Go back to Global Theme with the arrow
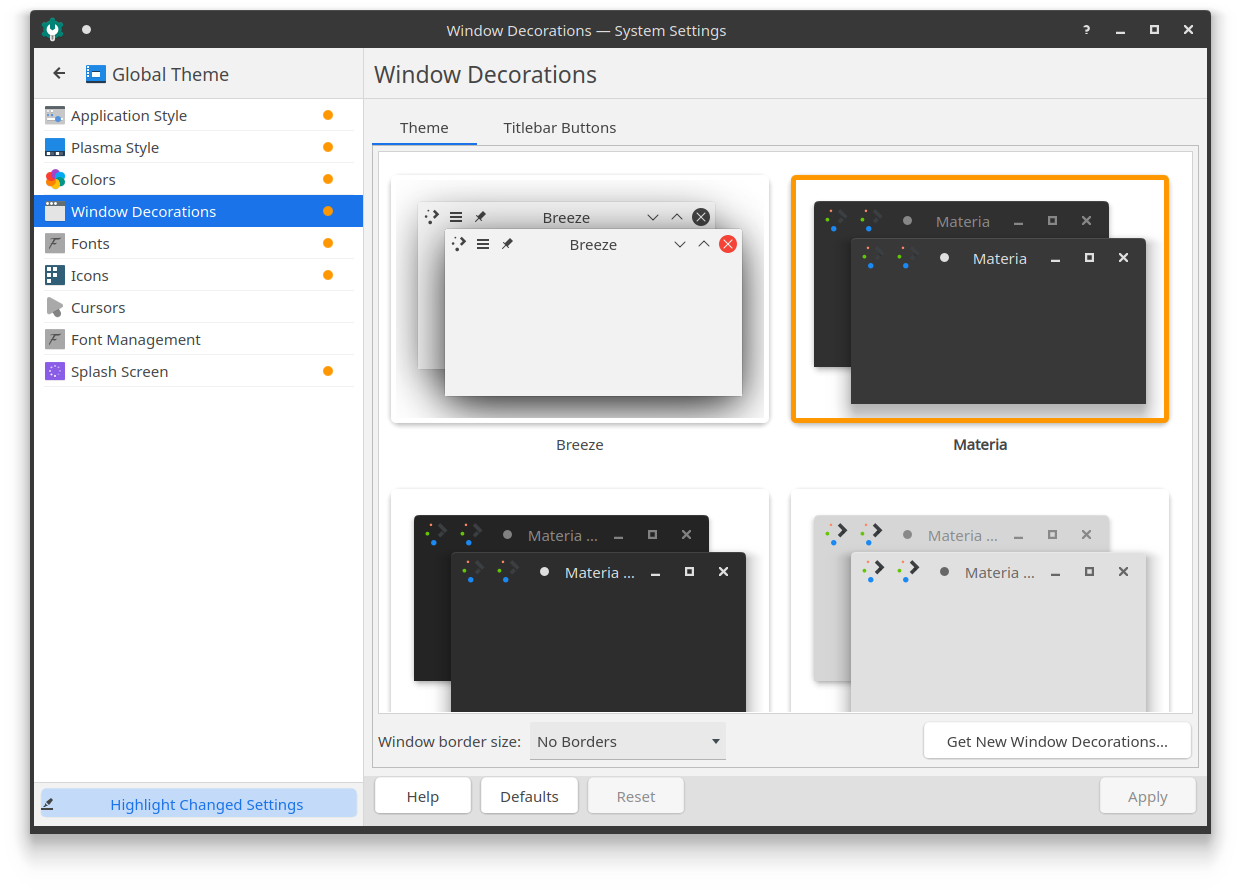Viewport: 1241px width, 896px height. point(58,73)
